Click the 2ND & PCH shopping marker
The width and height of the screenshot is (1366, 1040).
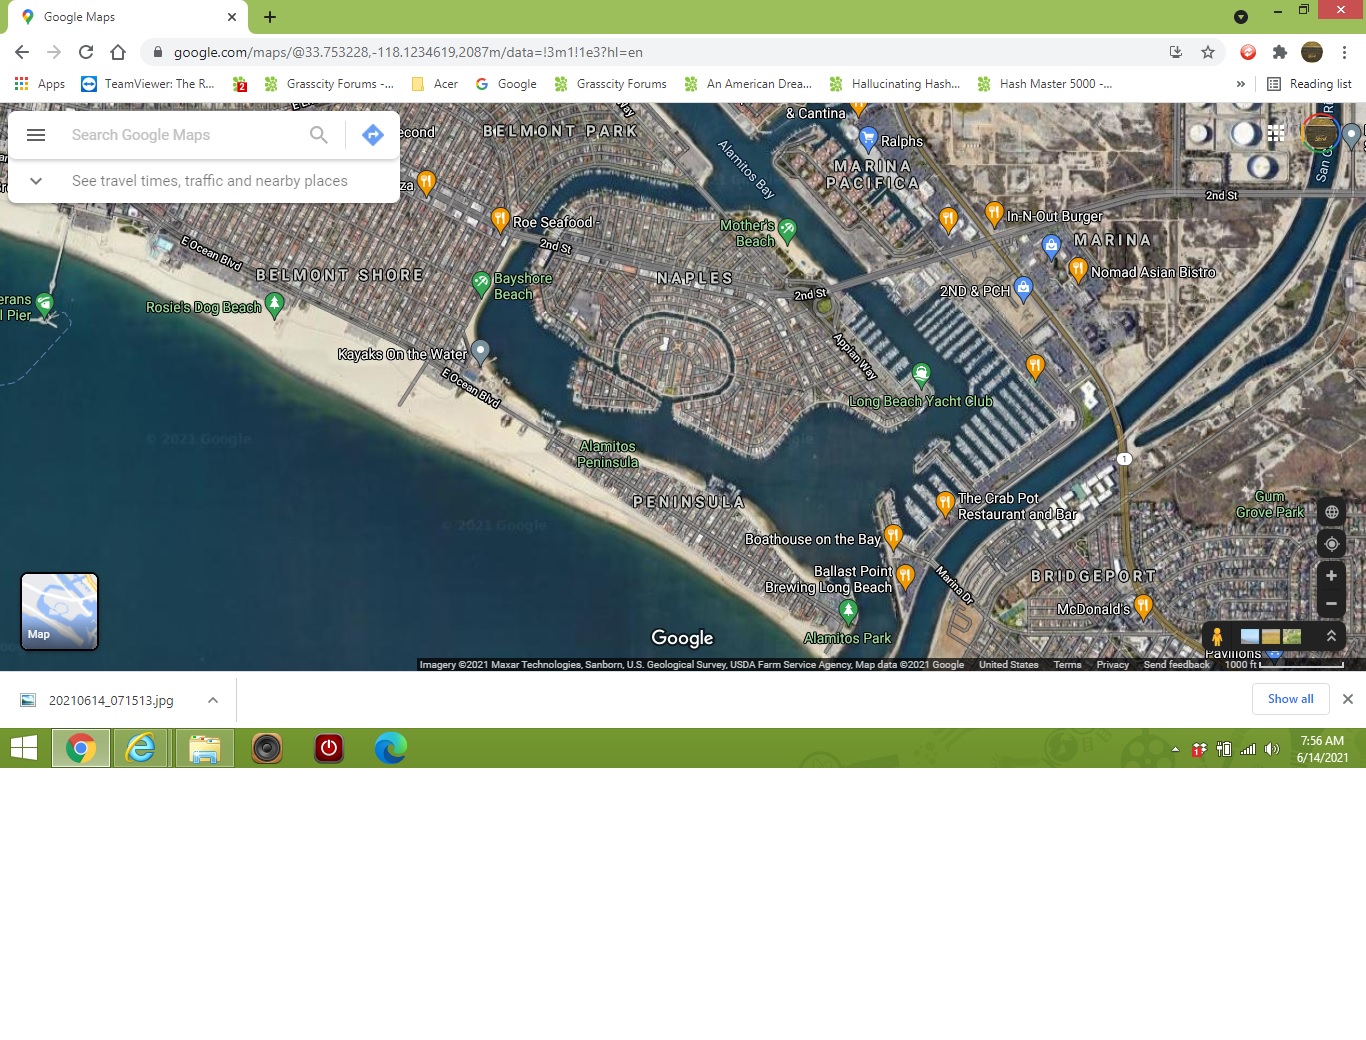(1023, 288)
